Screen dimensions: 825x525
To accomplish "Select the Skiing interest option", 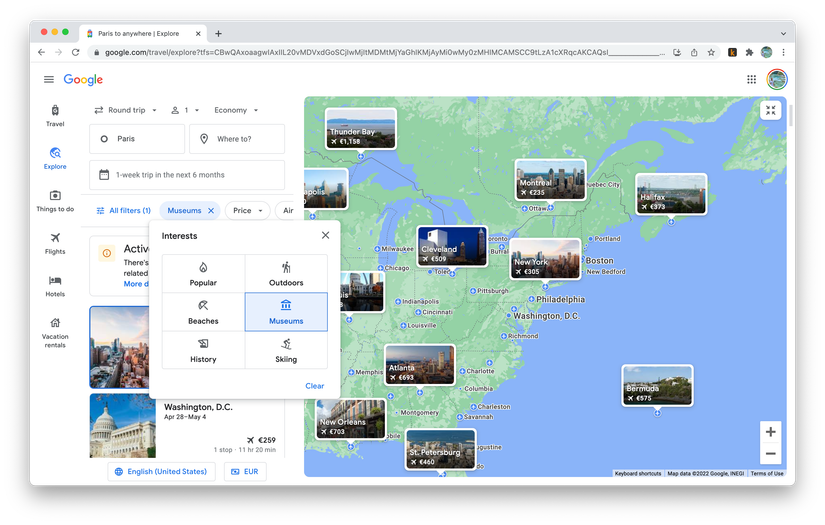I will [286, 350].
